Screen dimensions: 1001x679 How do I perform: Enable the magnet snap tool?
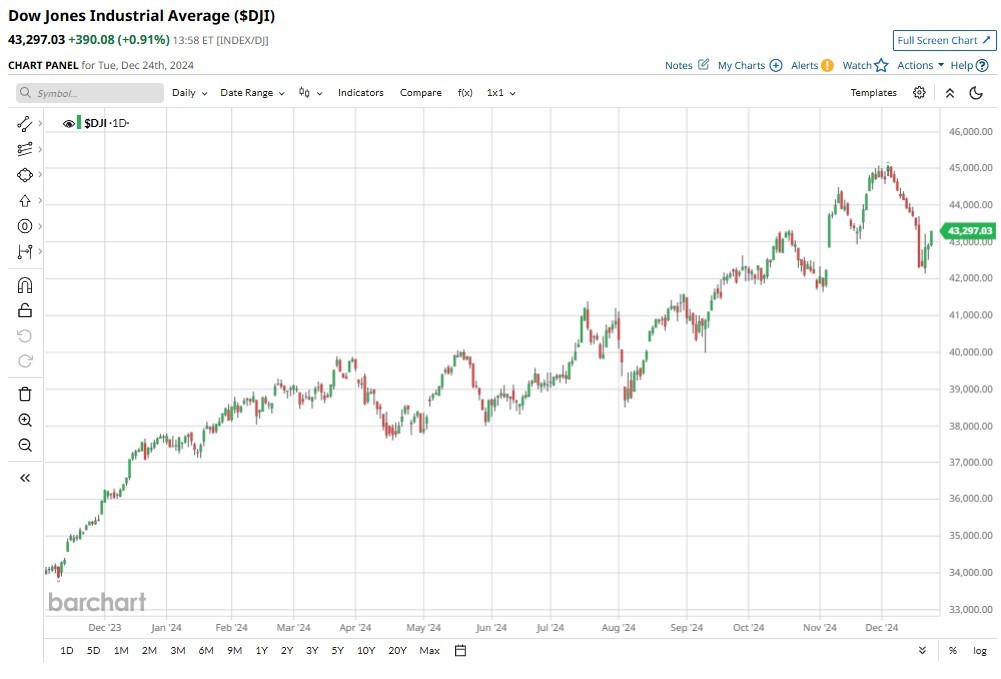point(25,285)
